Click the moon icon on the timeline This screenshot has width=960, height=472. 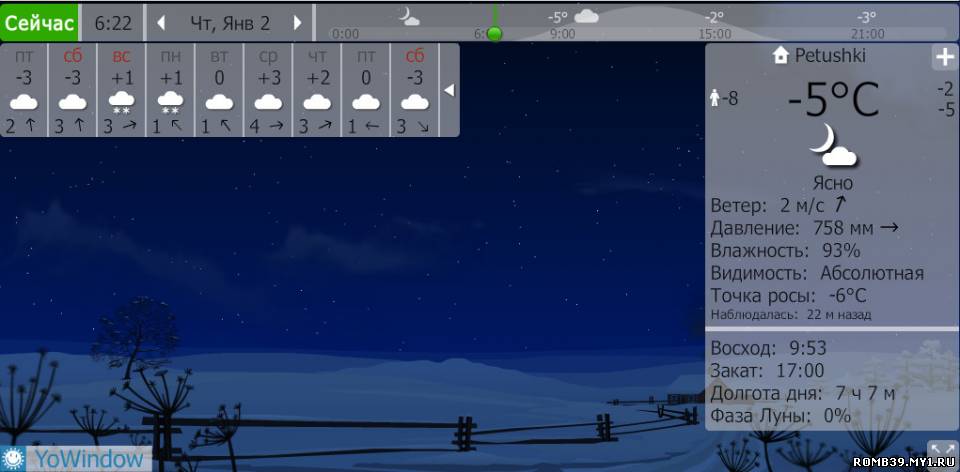[409, 16]
